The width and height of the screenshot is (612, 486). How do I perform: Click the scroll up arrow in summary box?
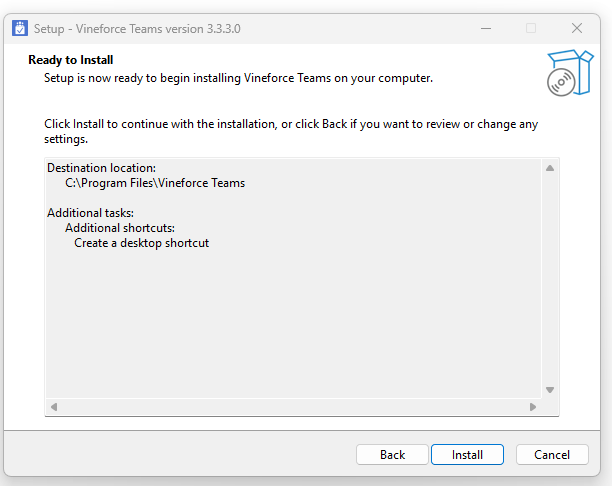pyautogui.click(x=550, y=168)
